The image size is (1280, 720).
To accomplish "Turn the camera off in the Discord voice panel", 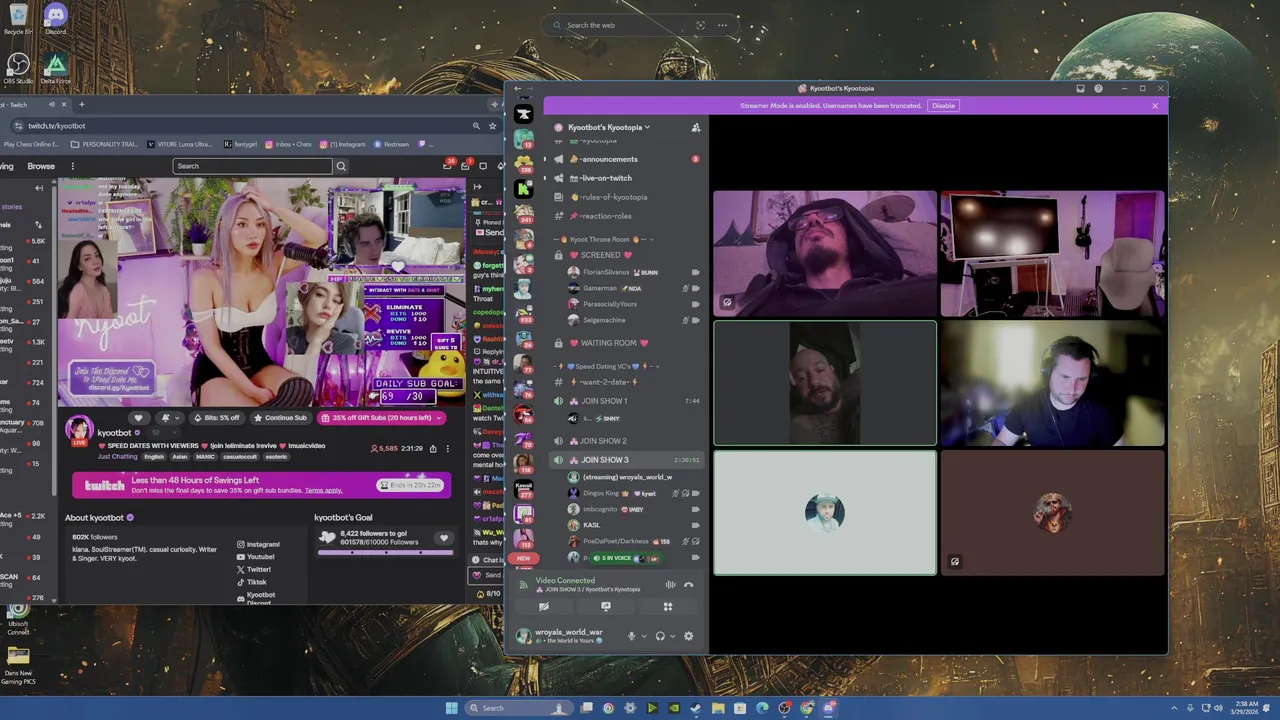I will tap(544, 607).
